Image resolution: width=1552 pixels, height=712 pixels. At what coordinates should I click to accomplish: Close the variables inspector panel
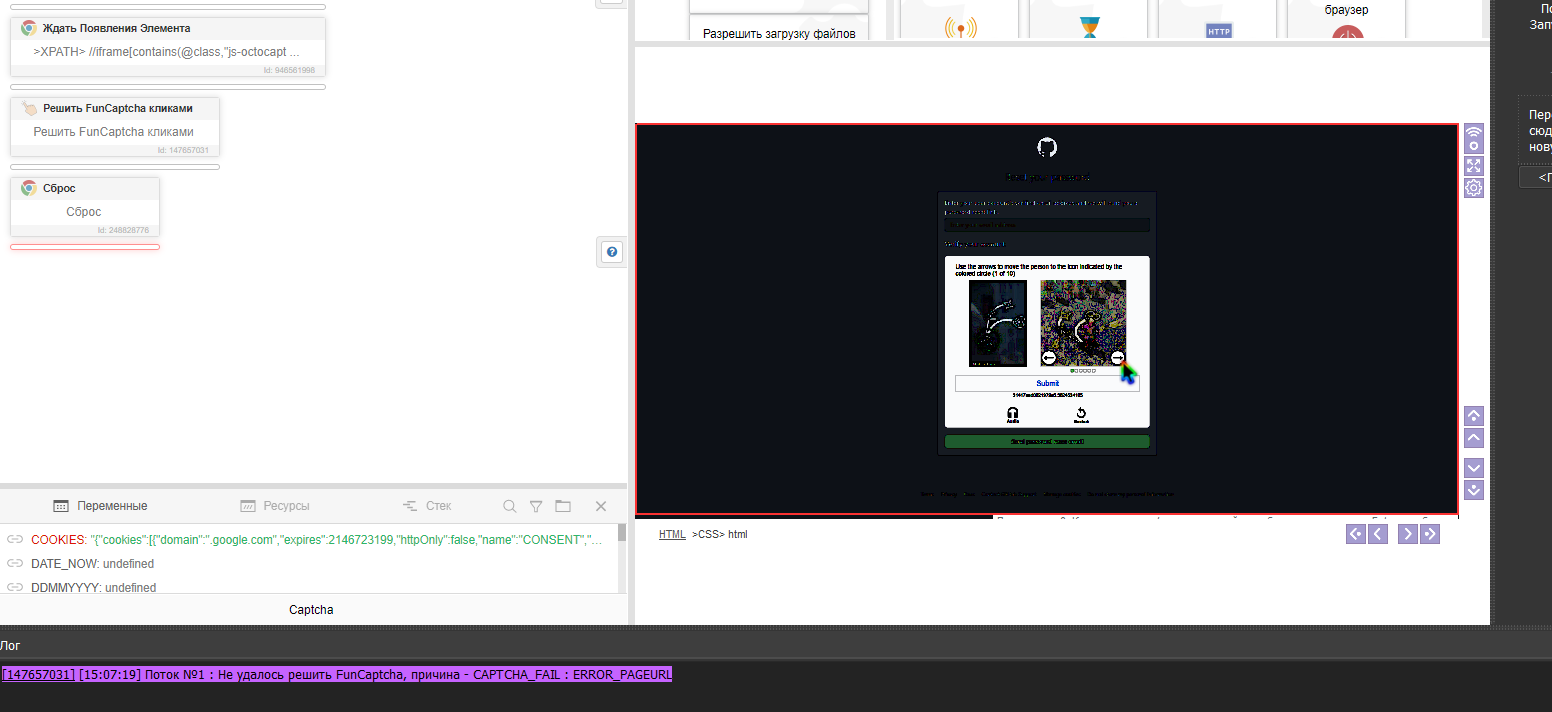click(x=601, y=506)
